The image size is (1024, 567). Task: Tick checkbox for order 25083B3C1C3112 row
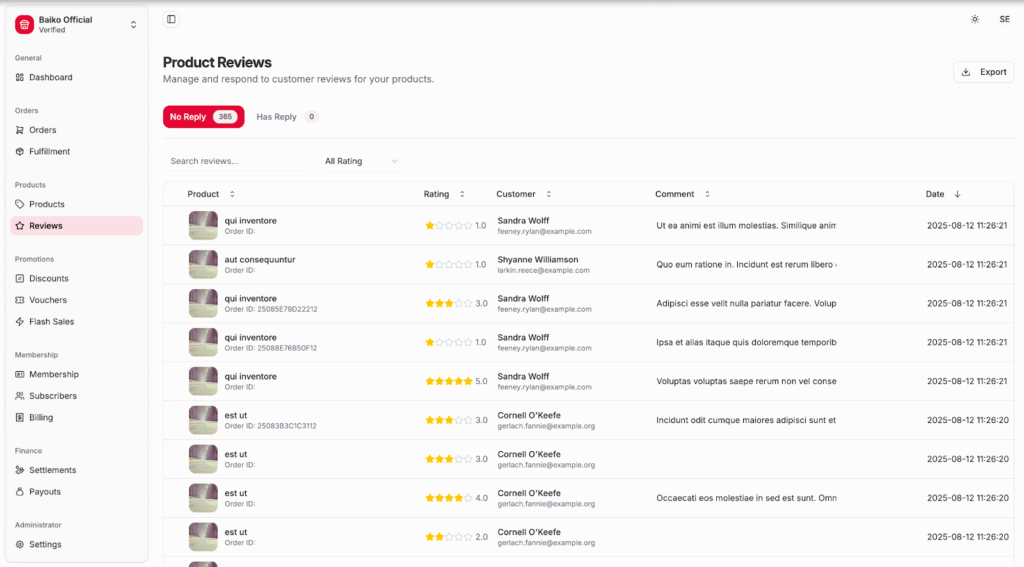point(173,420)
